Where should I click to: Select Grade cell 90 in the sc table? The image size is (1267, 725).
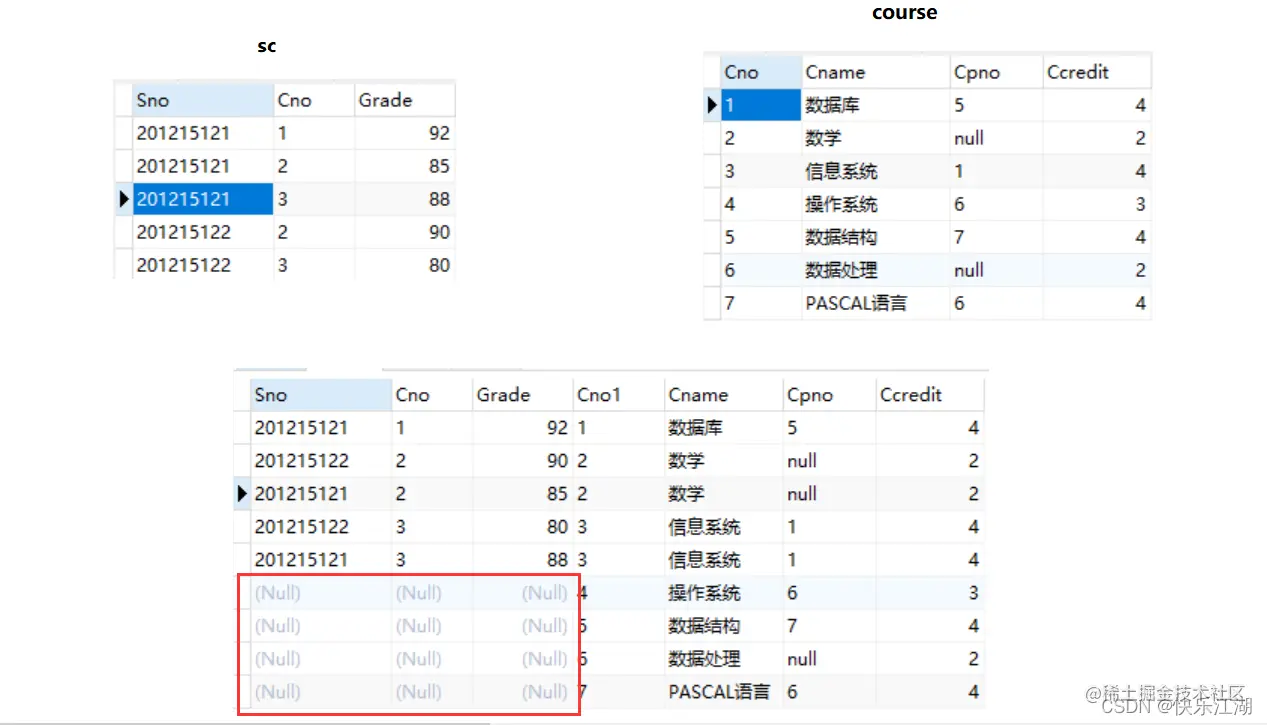point(405,232)
